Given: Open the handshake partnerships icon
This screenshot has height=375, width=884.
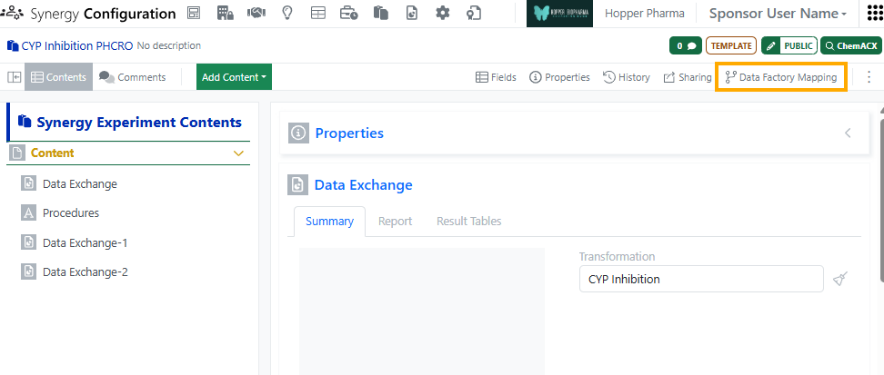Looking at the screenshot, I should pos(257,13).
